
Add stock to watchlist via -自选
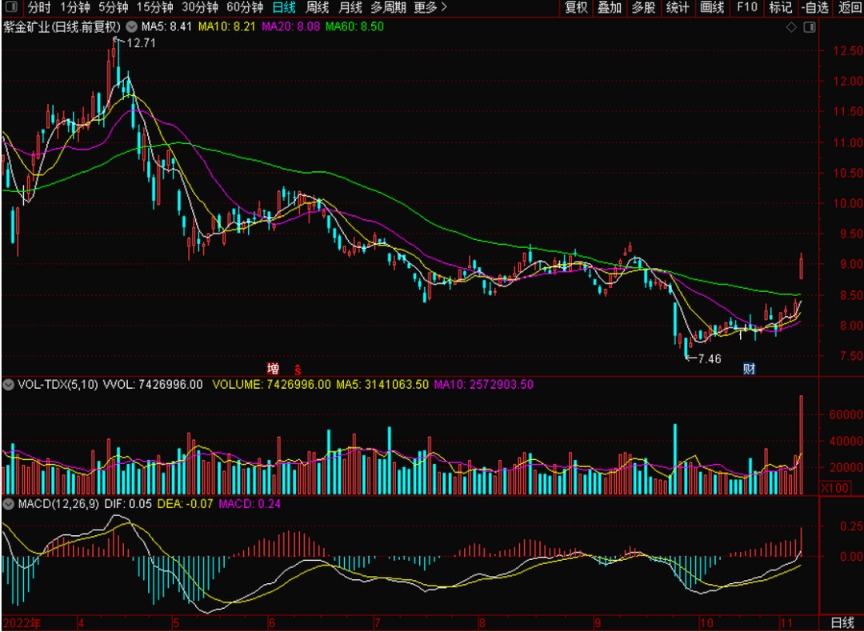814,8
